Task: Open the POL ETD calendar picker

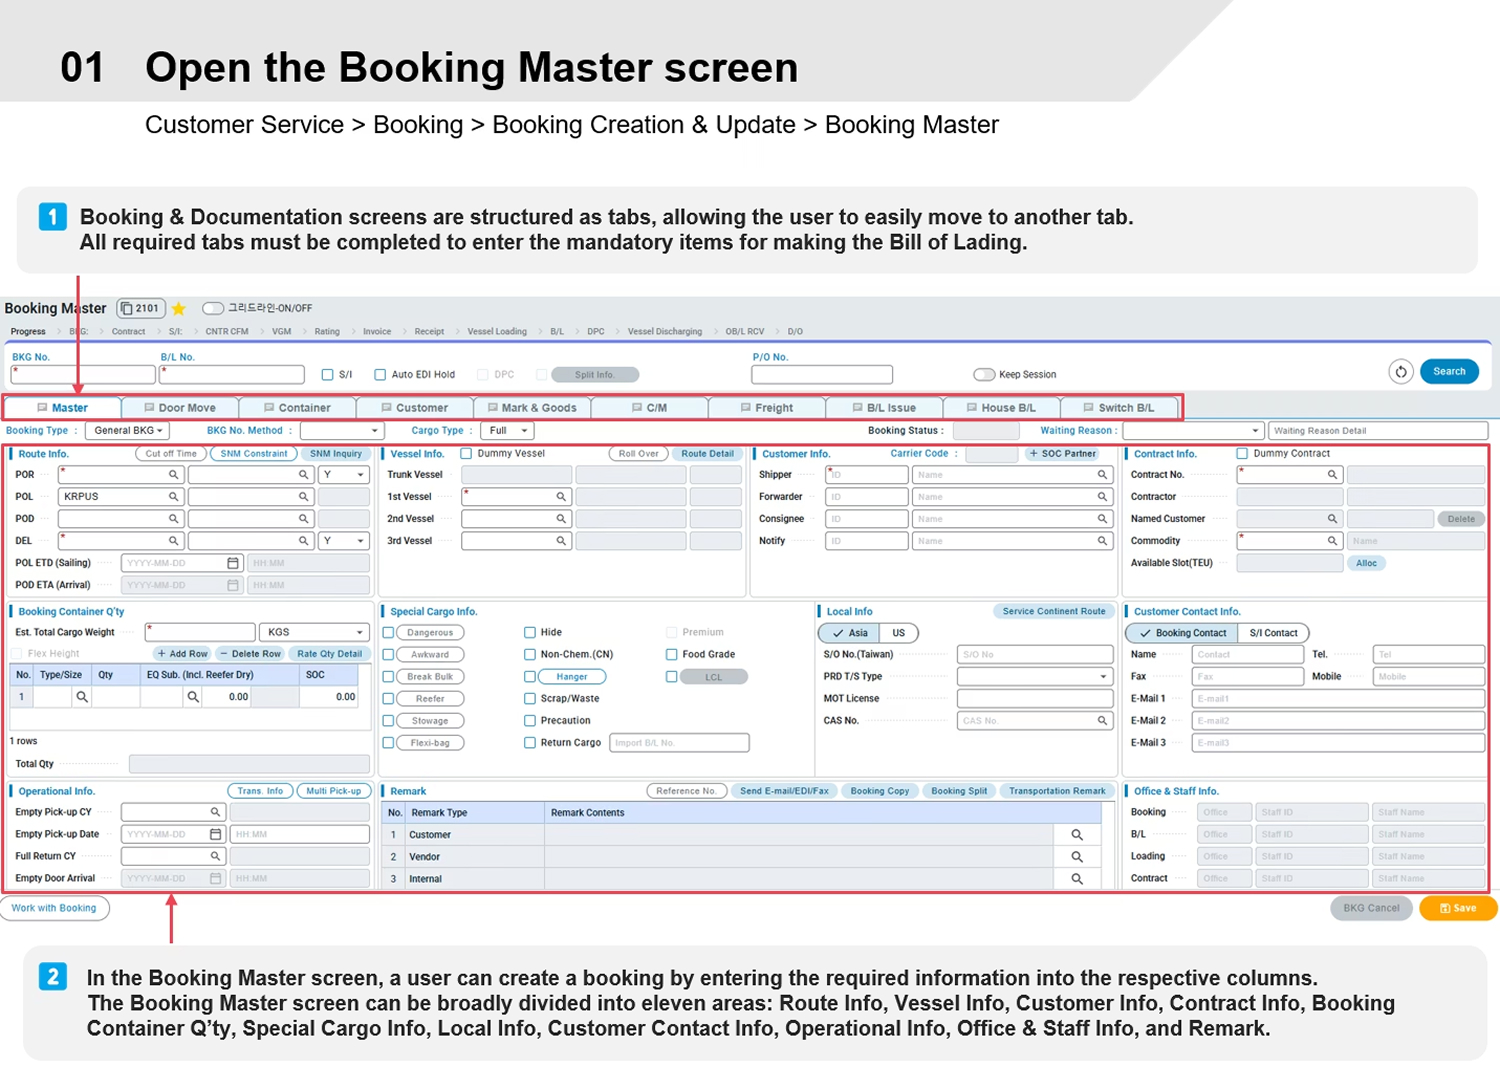Action: tap(233, 563)
